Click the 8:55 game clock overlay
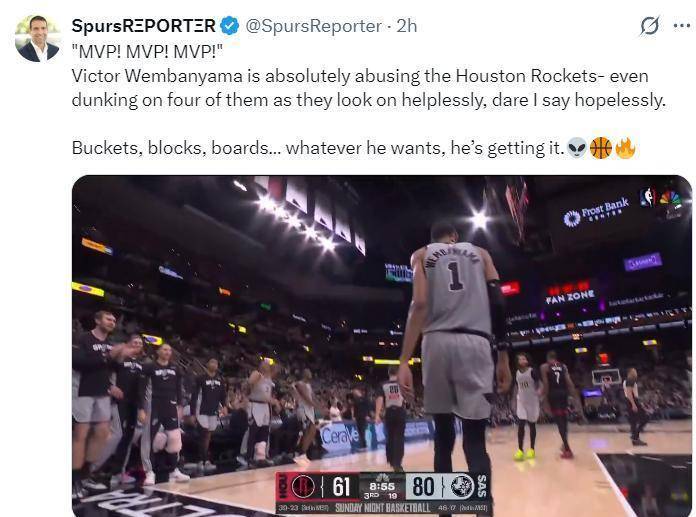The image size is (696, 517). coord(382,486)
